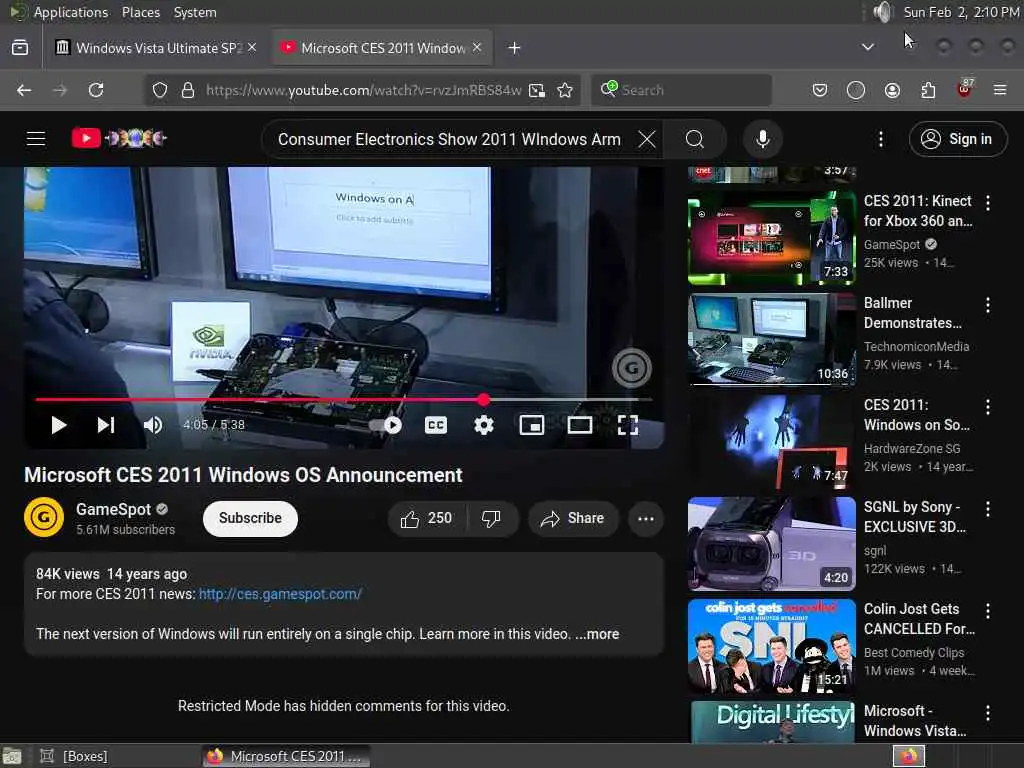This screenshot has width=1024, height=768.
Task: Open more actions under the video
Action: (646, 519)
